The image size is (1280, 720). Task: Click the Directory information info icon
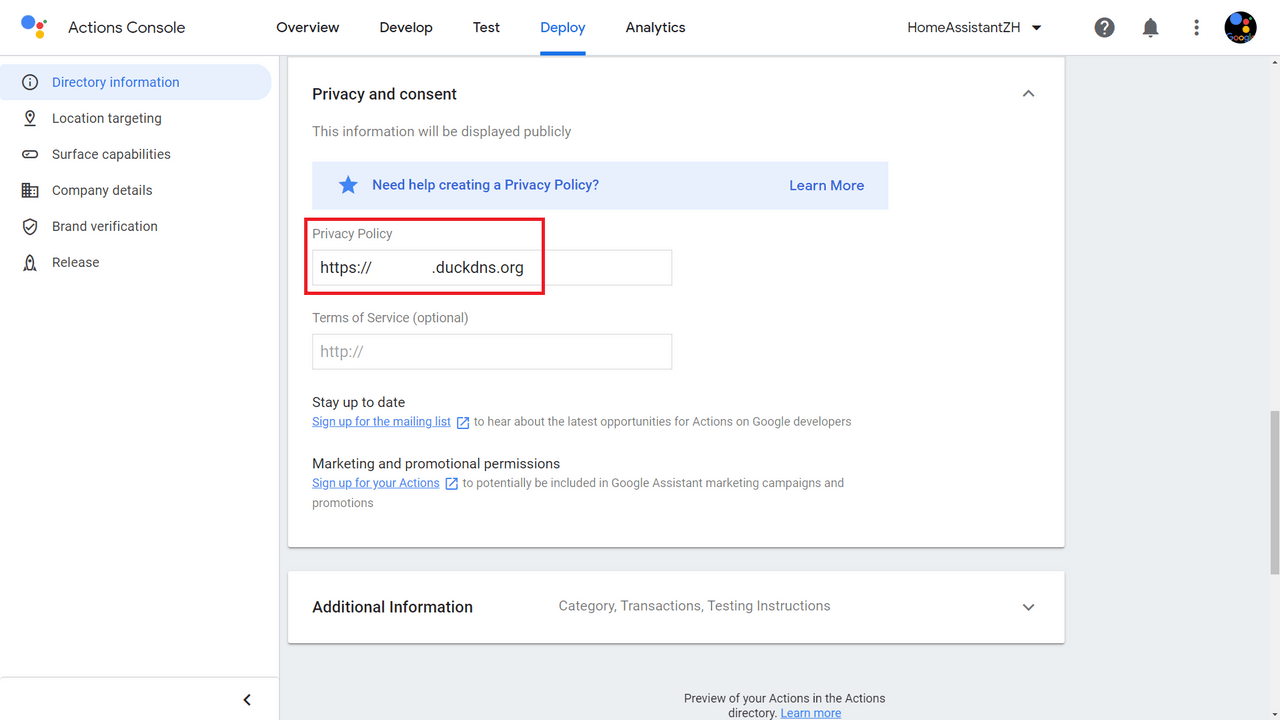tap(30, 82)
